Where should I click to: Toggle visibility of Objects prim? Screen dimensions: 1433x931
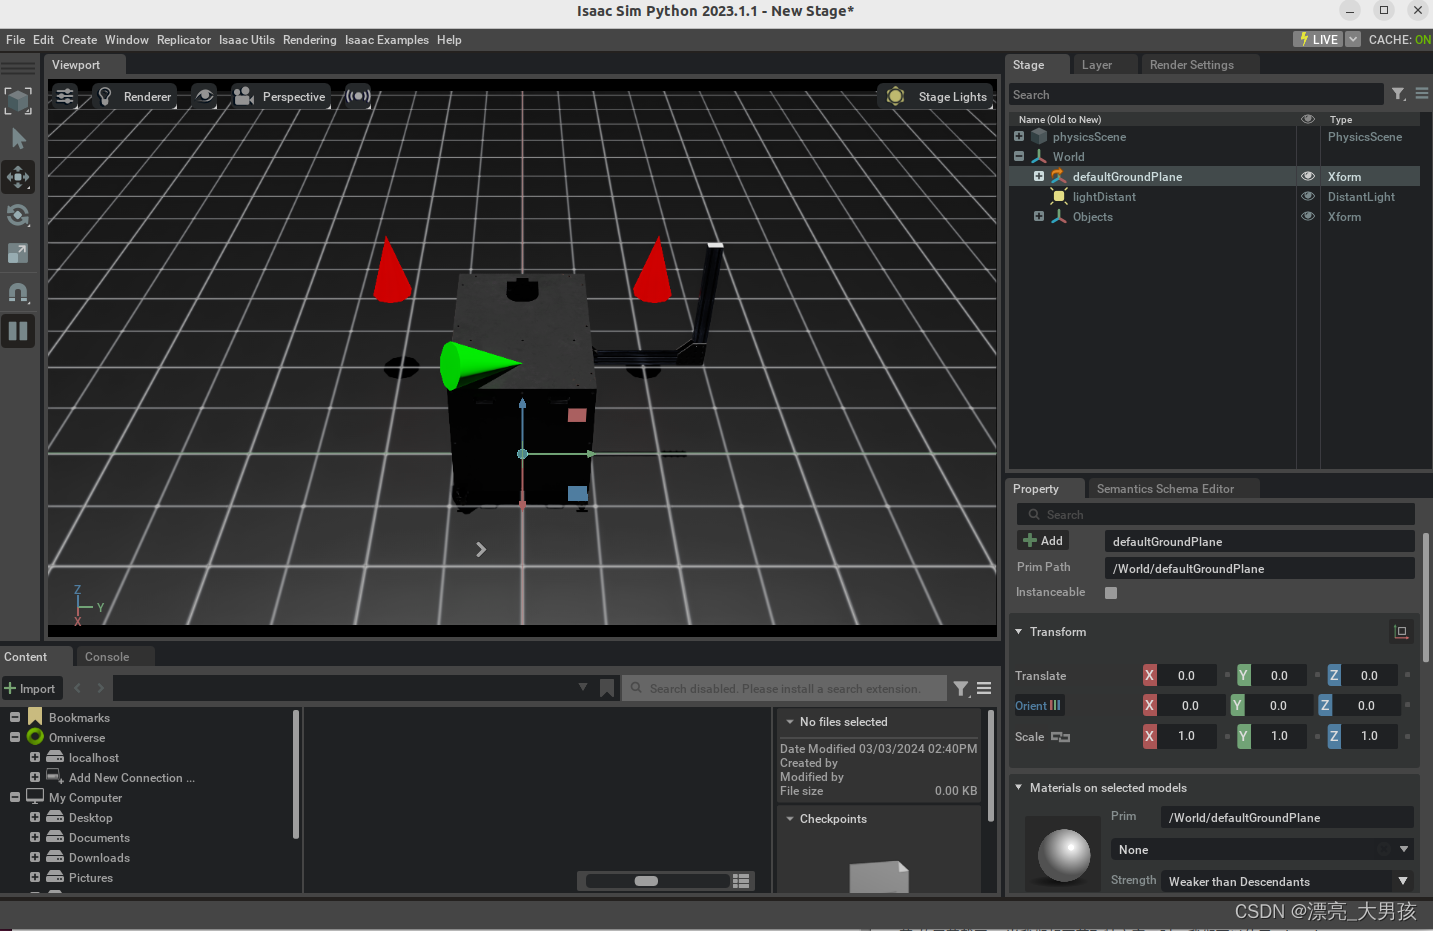point(1307,216)
